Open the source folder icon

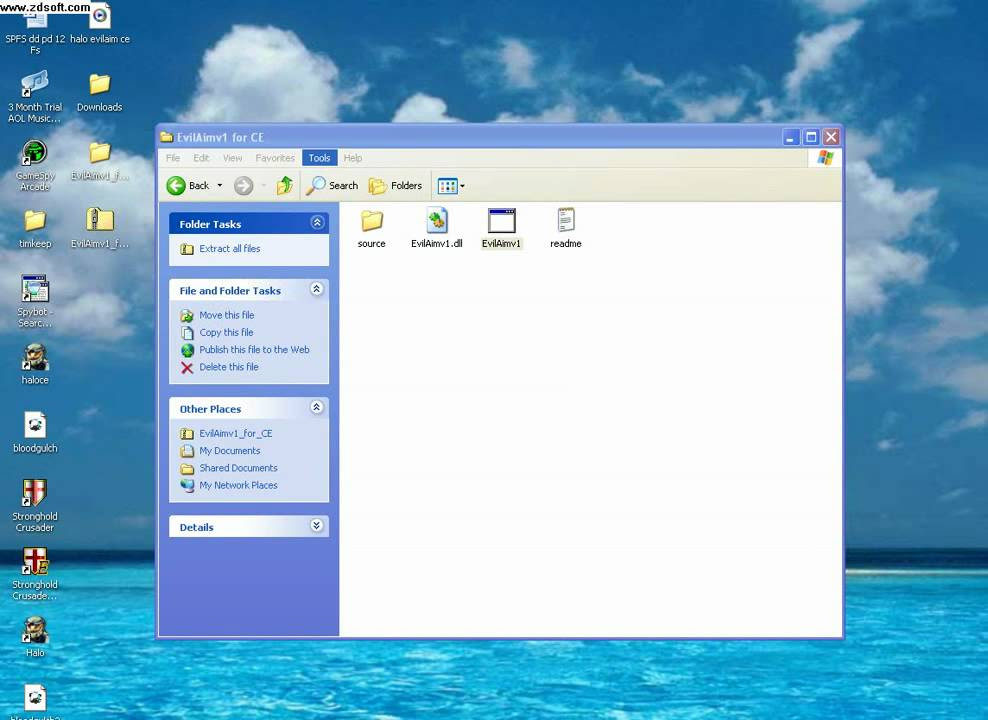(372, 220)
